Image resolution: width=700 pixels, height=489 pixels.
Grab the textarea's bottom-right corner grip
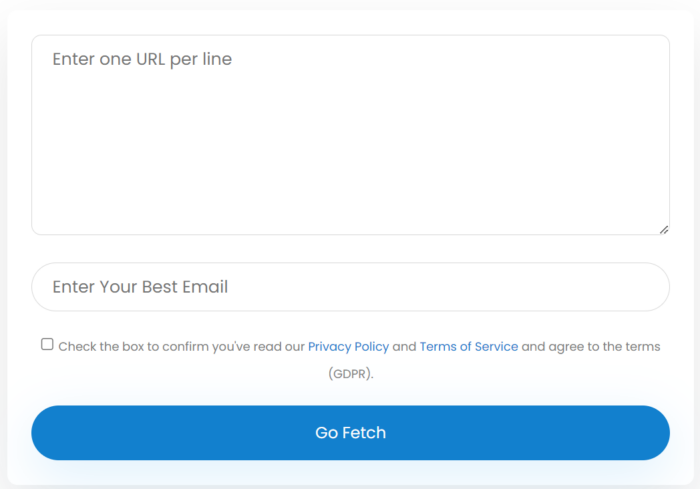(664, 229)
